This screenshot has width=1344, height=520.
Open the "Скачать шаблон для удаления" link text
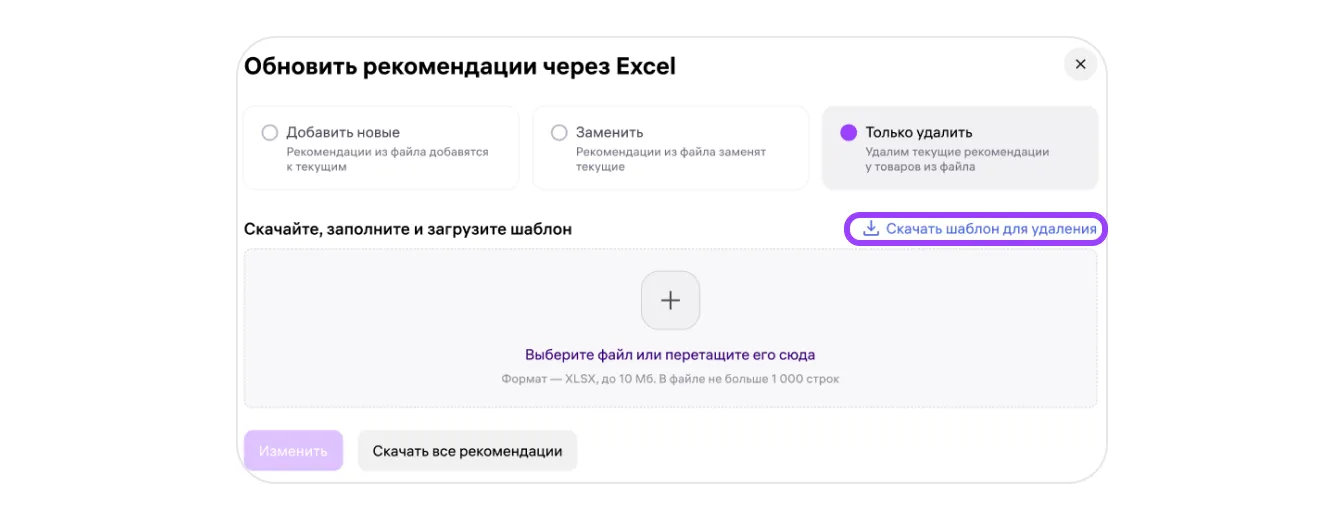click(991, 229)
